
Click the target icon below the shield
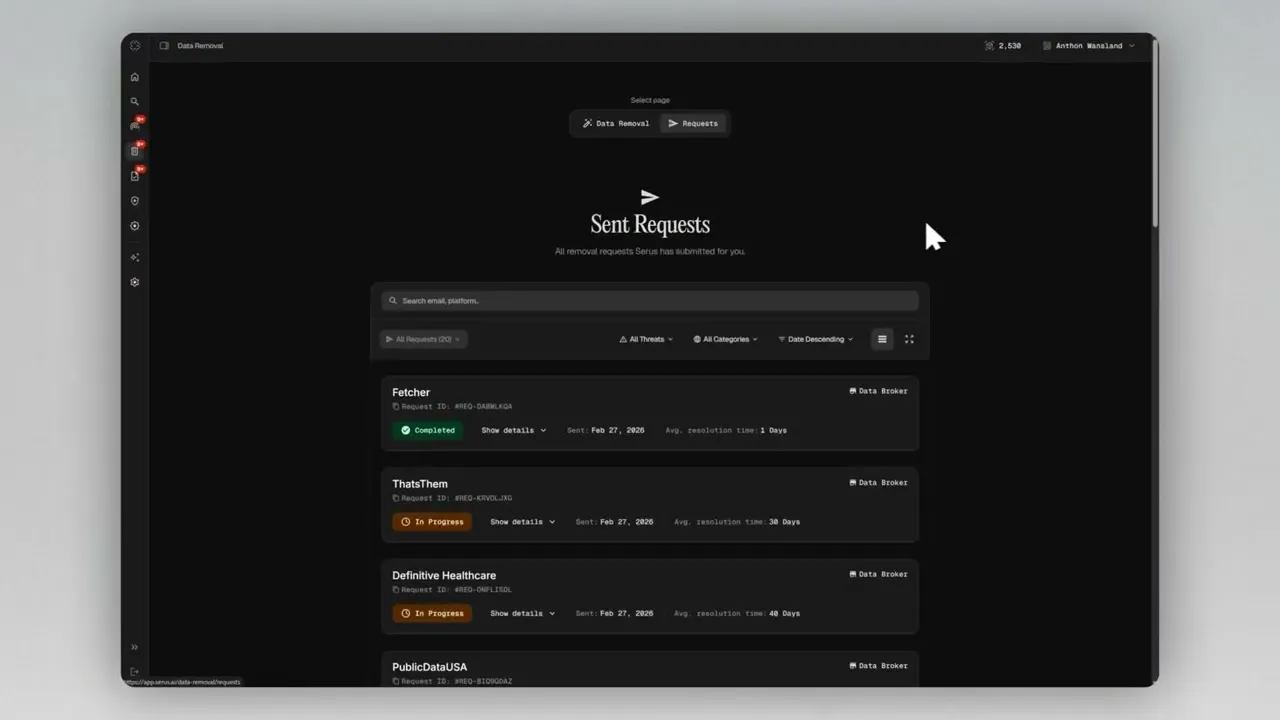[135, 226]
